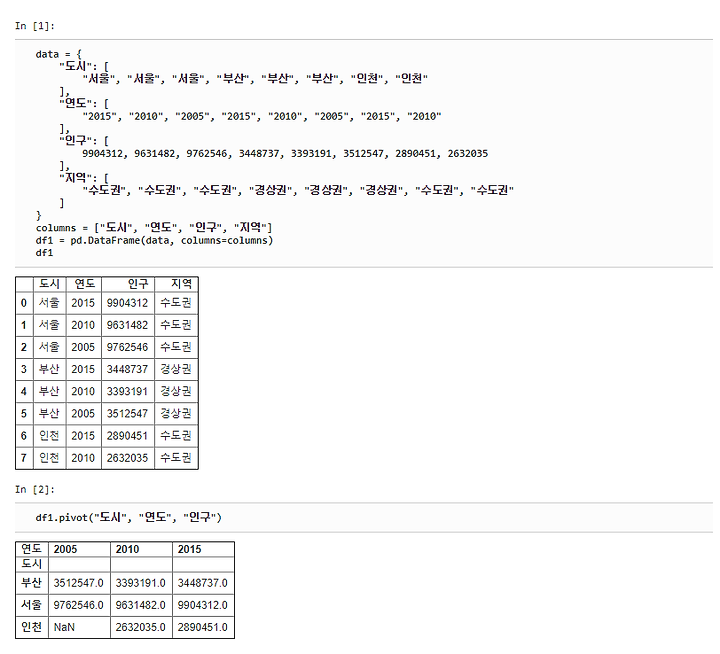Click cell 2632035 in first table
The width and height of the screenshot is (720, 654).
(x=128, y=458)
